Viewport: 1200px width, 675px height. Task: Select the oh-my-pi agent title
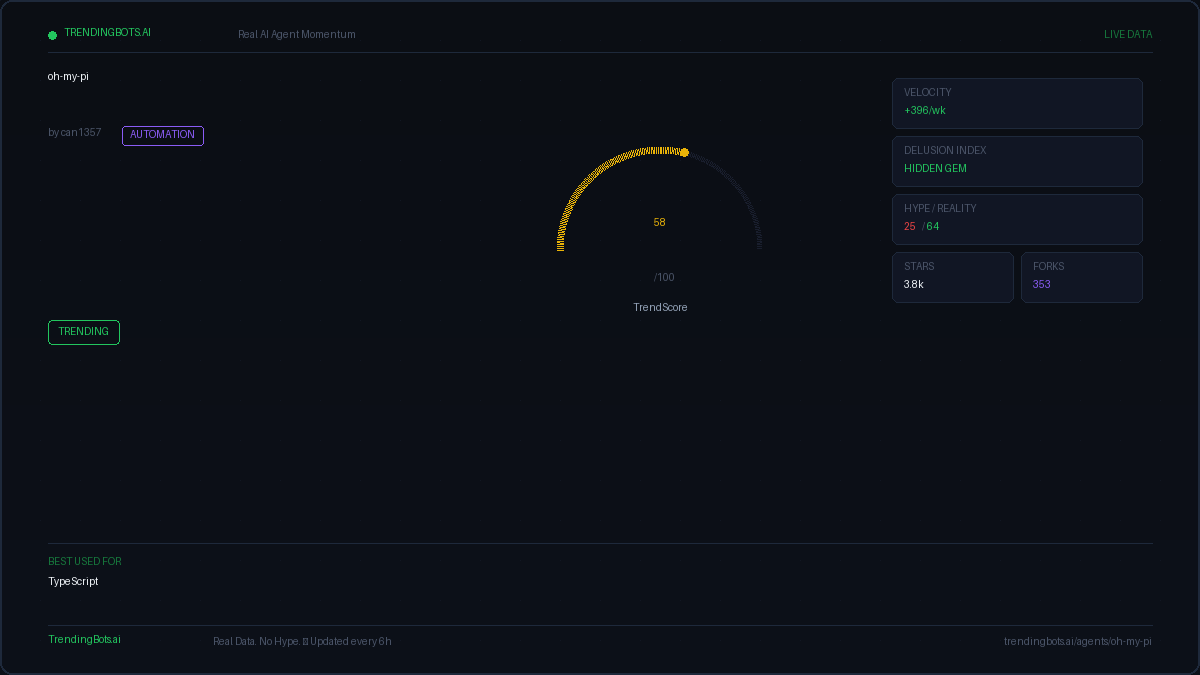pyautogui.click(x=68, y=76)
